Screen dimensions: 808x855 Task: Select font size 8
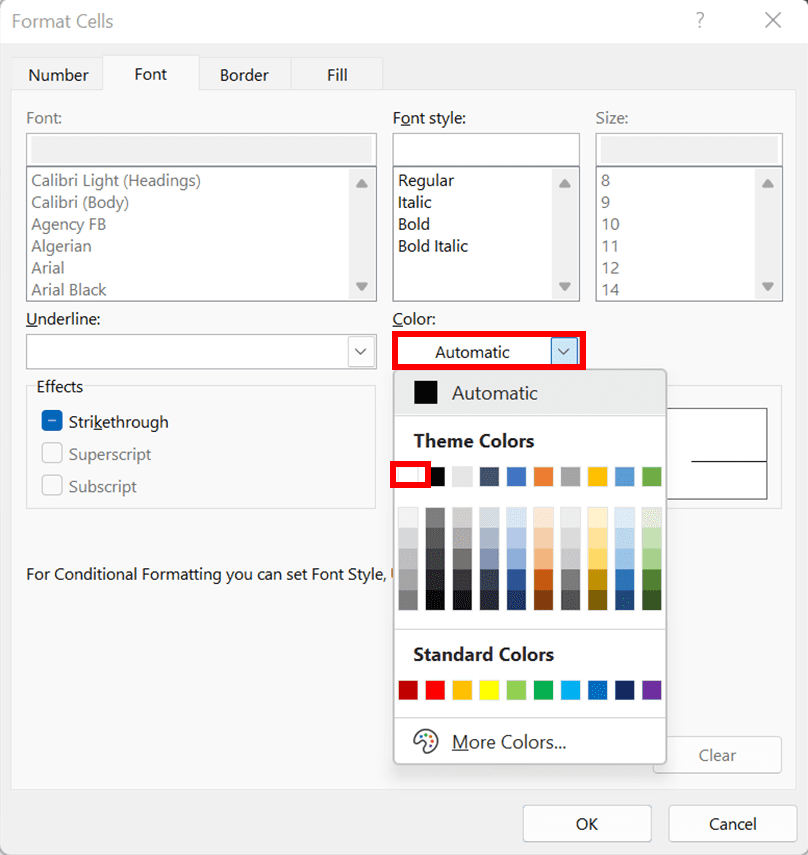pyautogui.click(x=605, y=180)
